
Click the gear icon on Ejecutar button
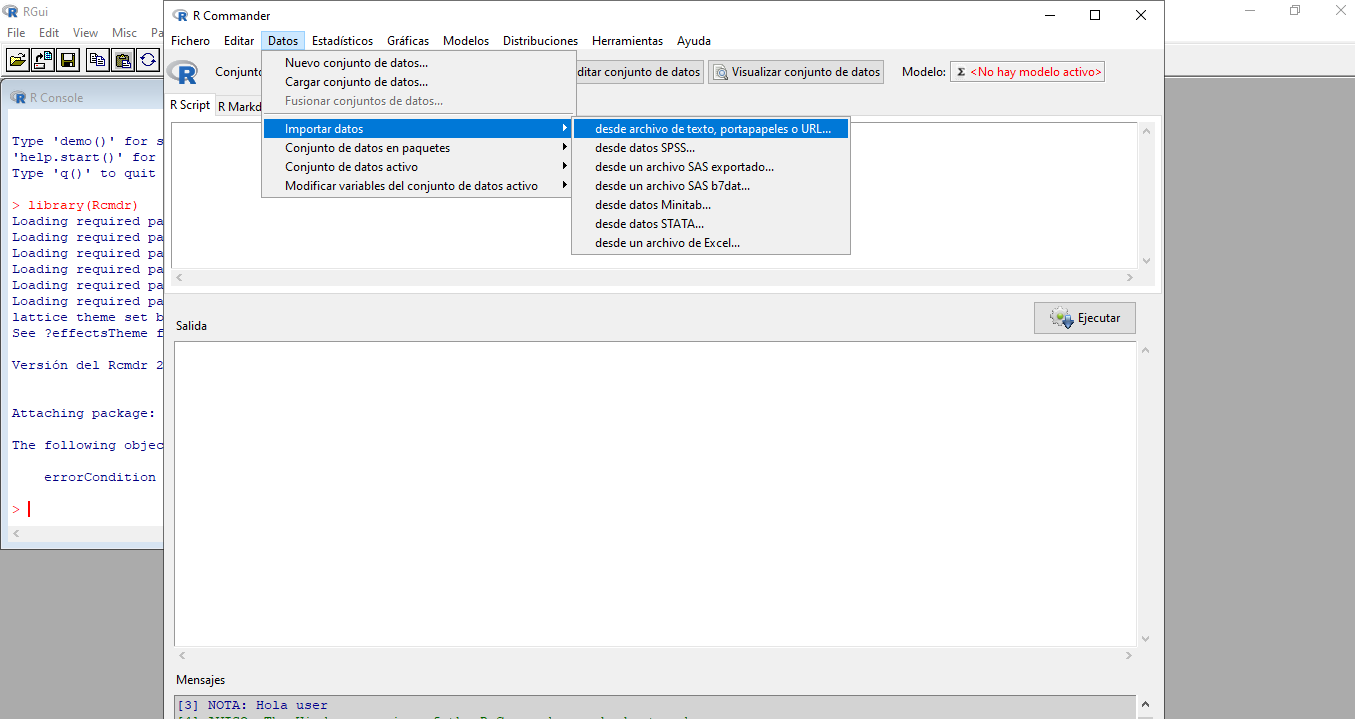click(1060, 318)
